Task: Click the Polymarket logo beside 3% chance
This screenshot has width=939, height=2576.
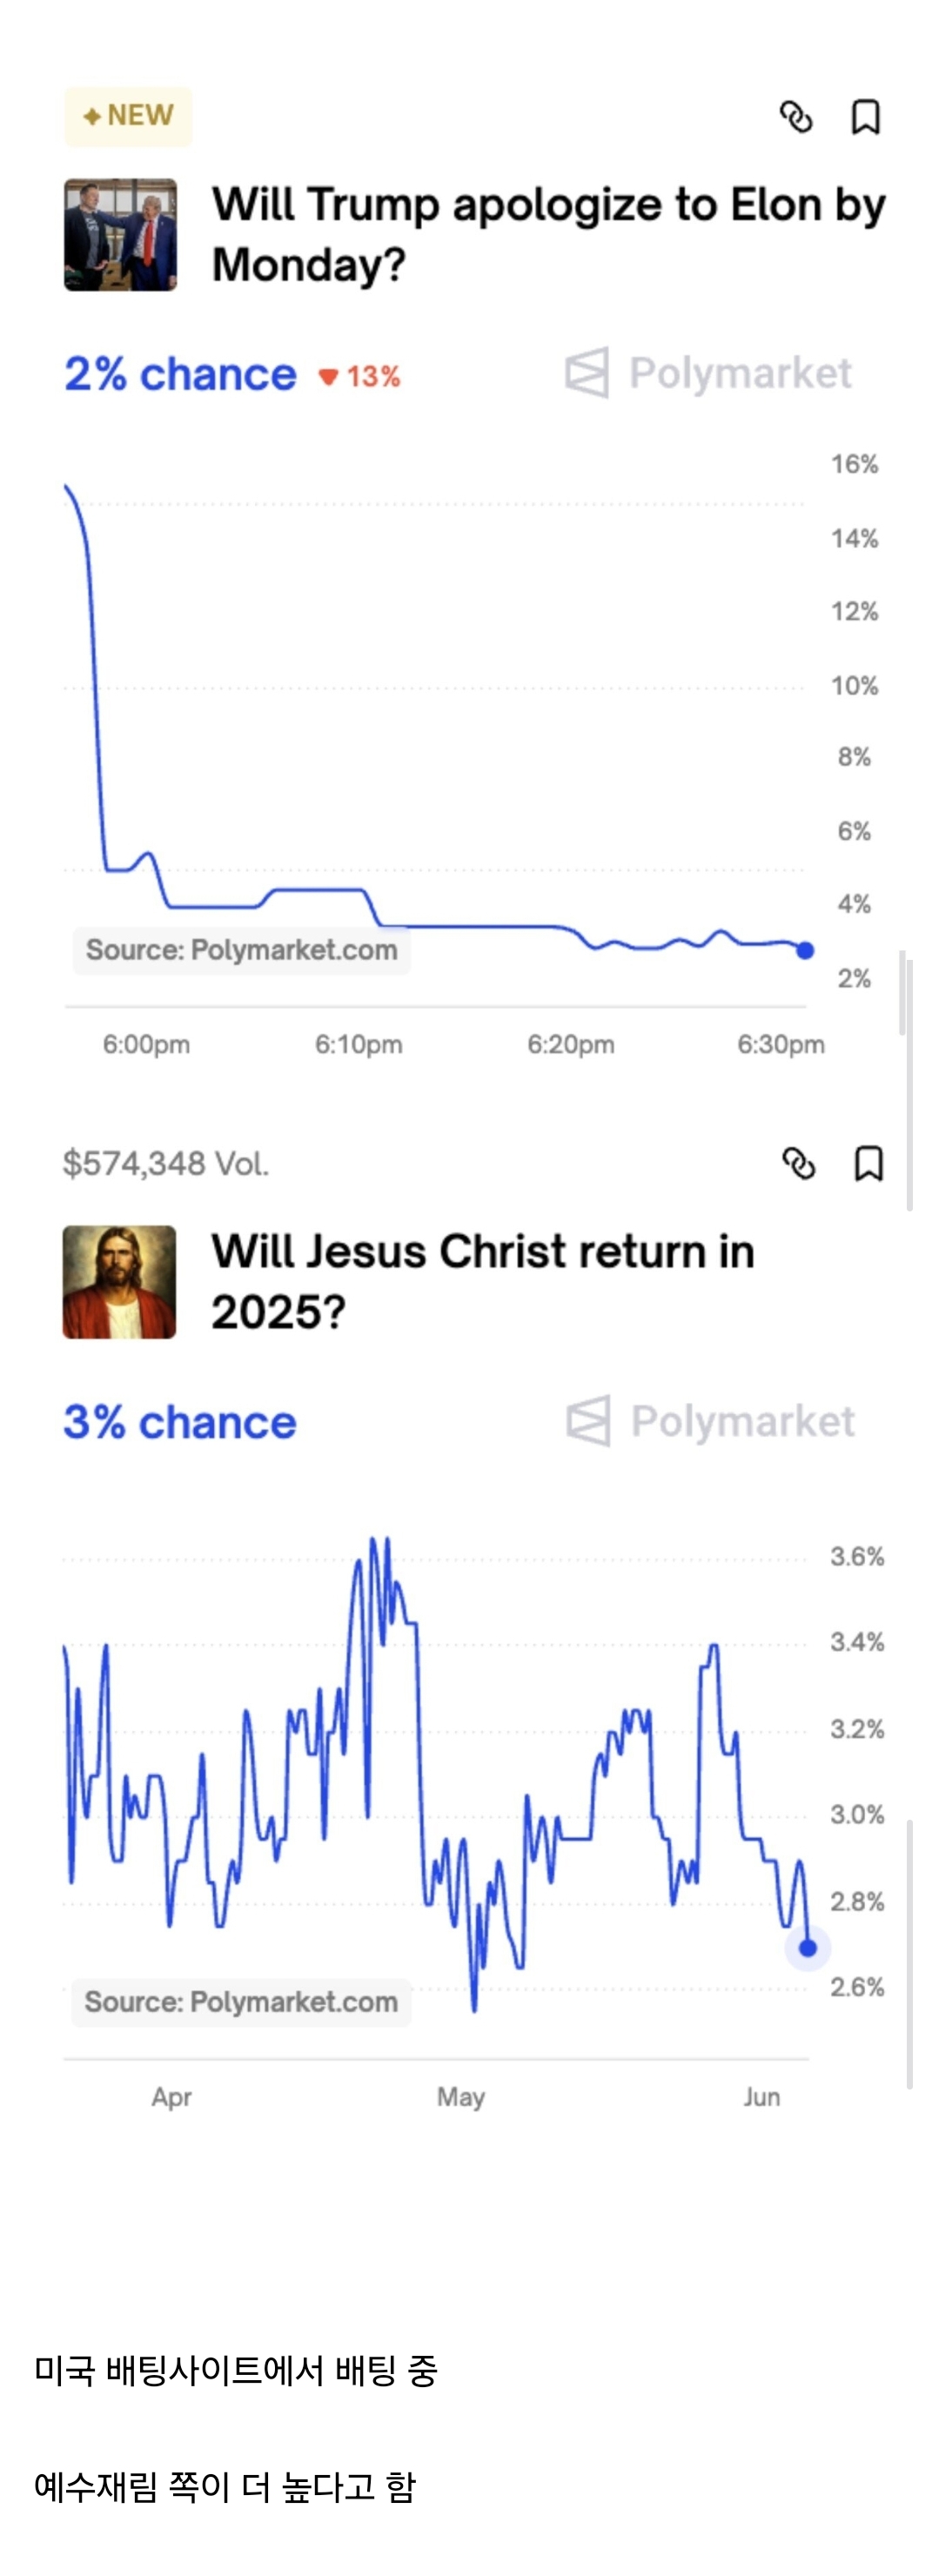Action: (710, 1421)
